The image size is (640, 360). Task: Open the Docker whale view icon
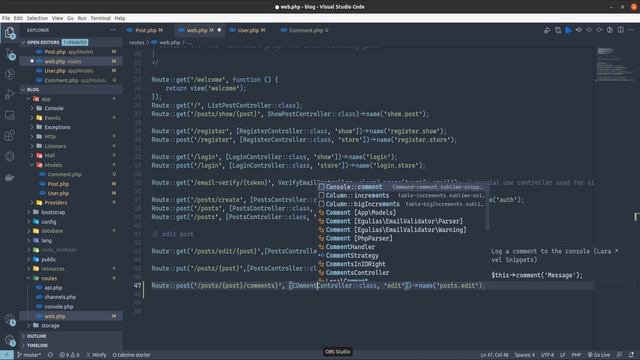tap(10, 177)
